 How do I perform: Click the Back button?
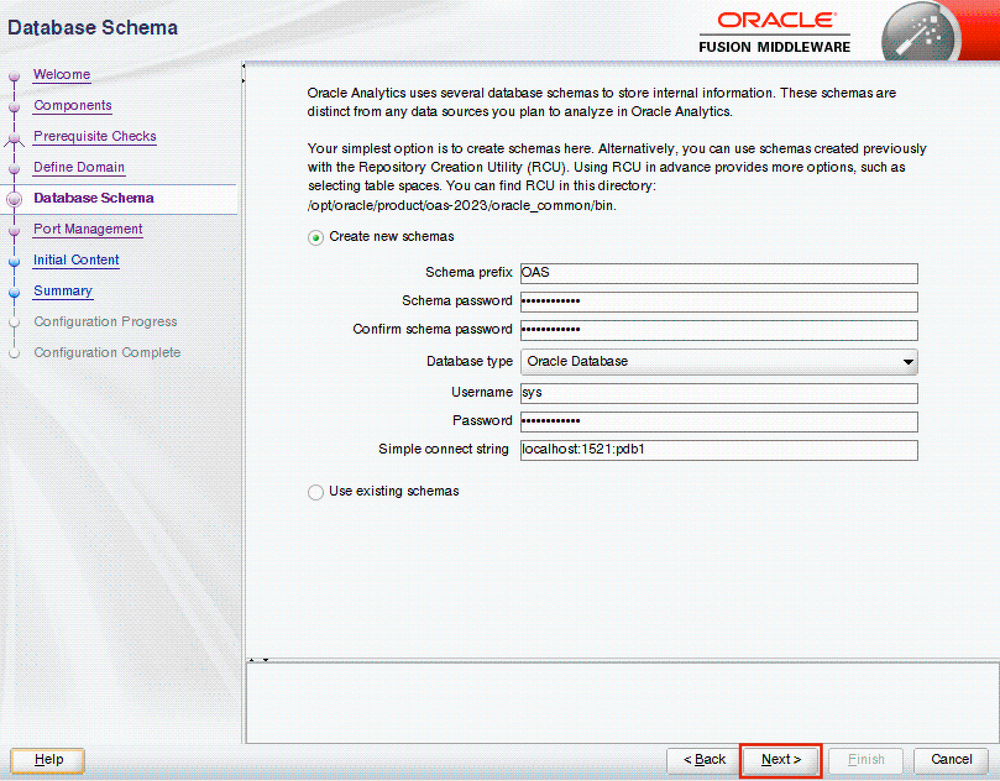703,760
